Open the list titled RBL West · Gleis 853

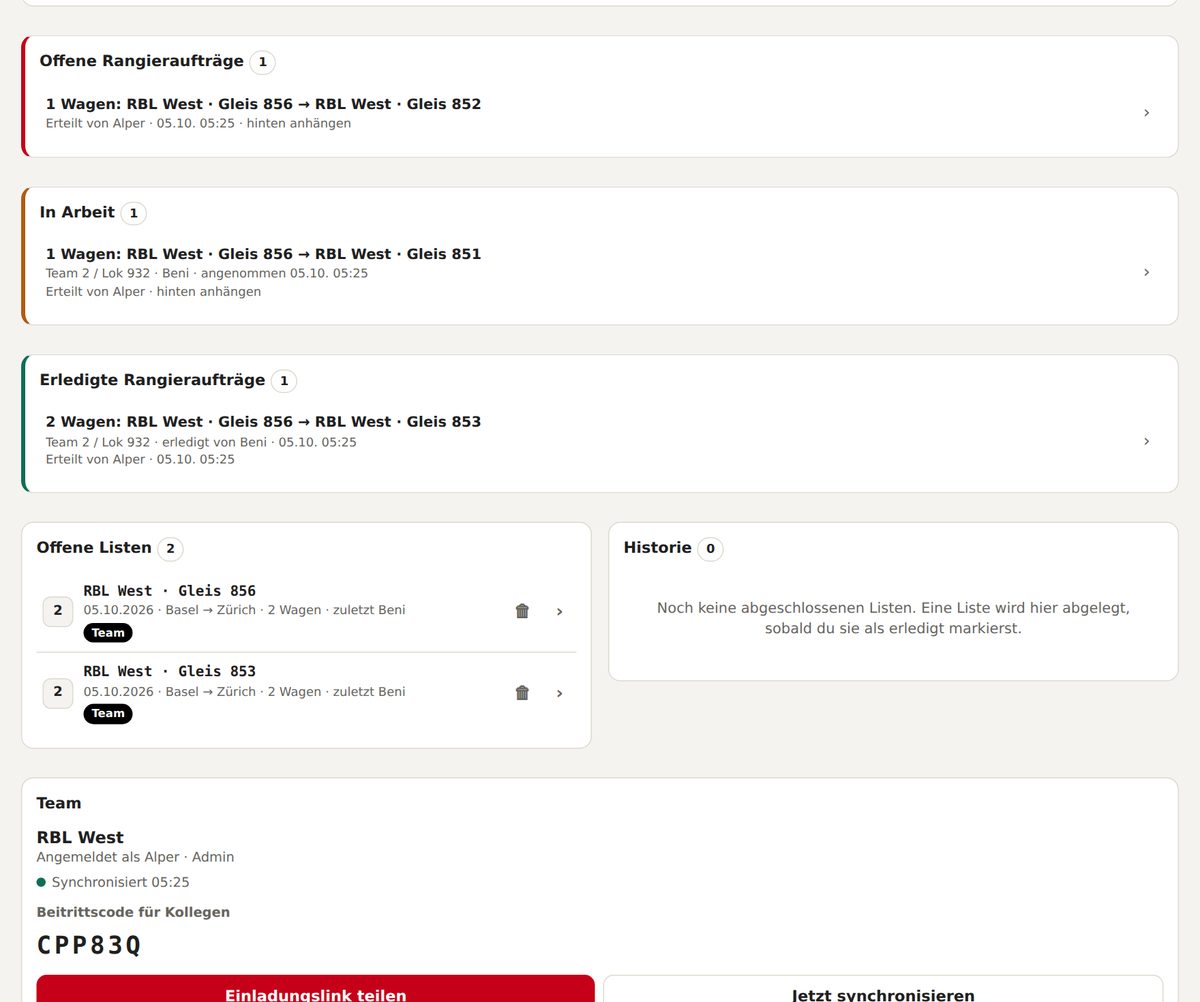click(x=306, y=692)
